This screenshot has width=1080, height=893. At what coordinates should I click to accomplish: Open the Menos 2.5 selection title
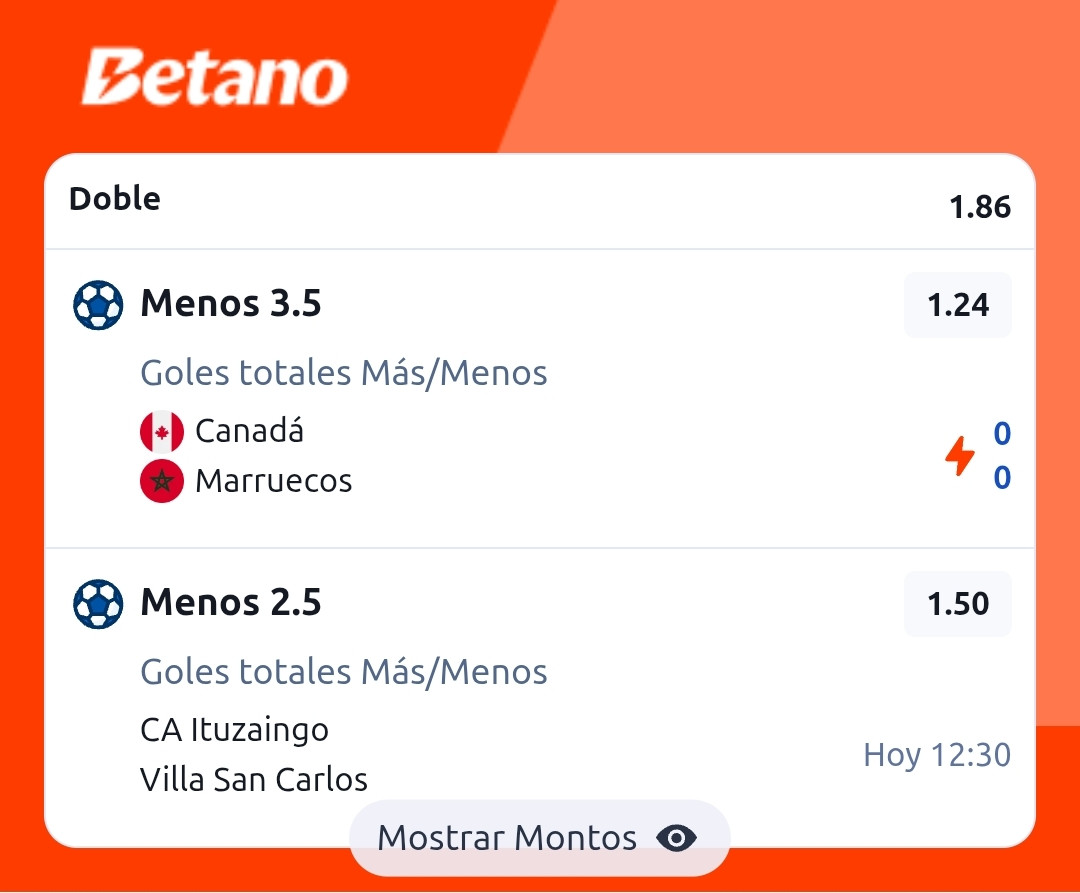(x=231, y=602)
